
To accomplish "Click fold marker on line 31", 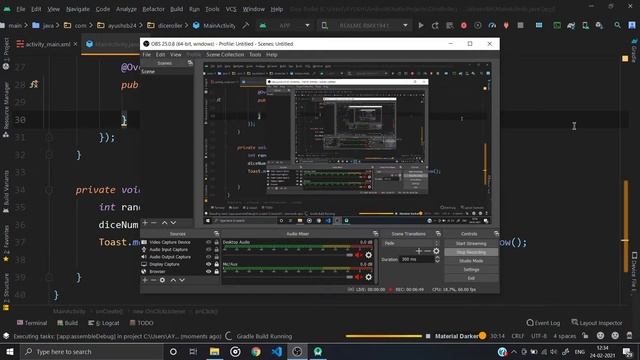I will (49, 138).
